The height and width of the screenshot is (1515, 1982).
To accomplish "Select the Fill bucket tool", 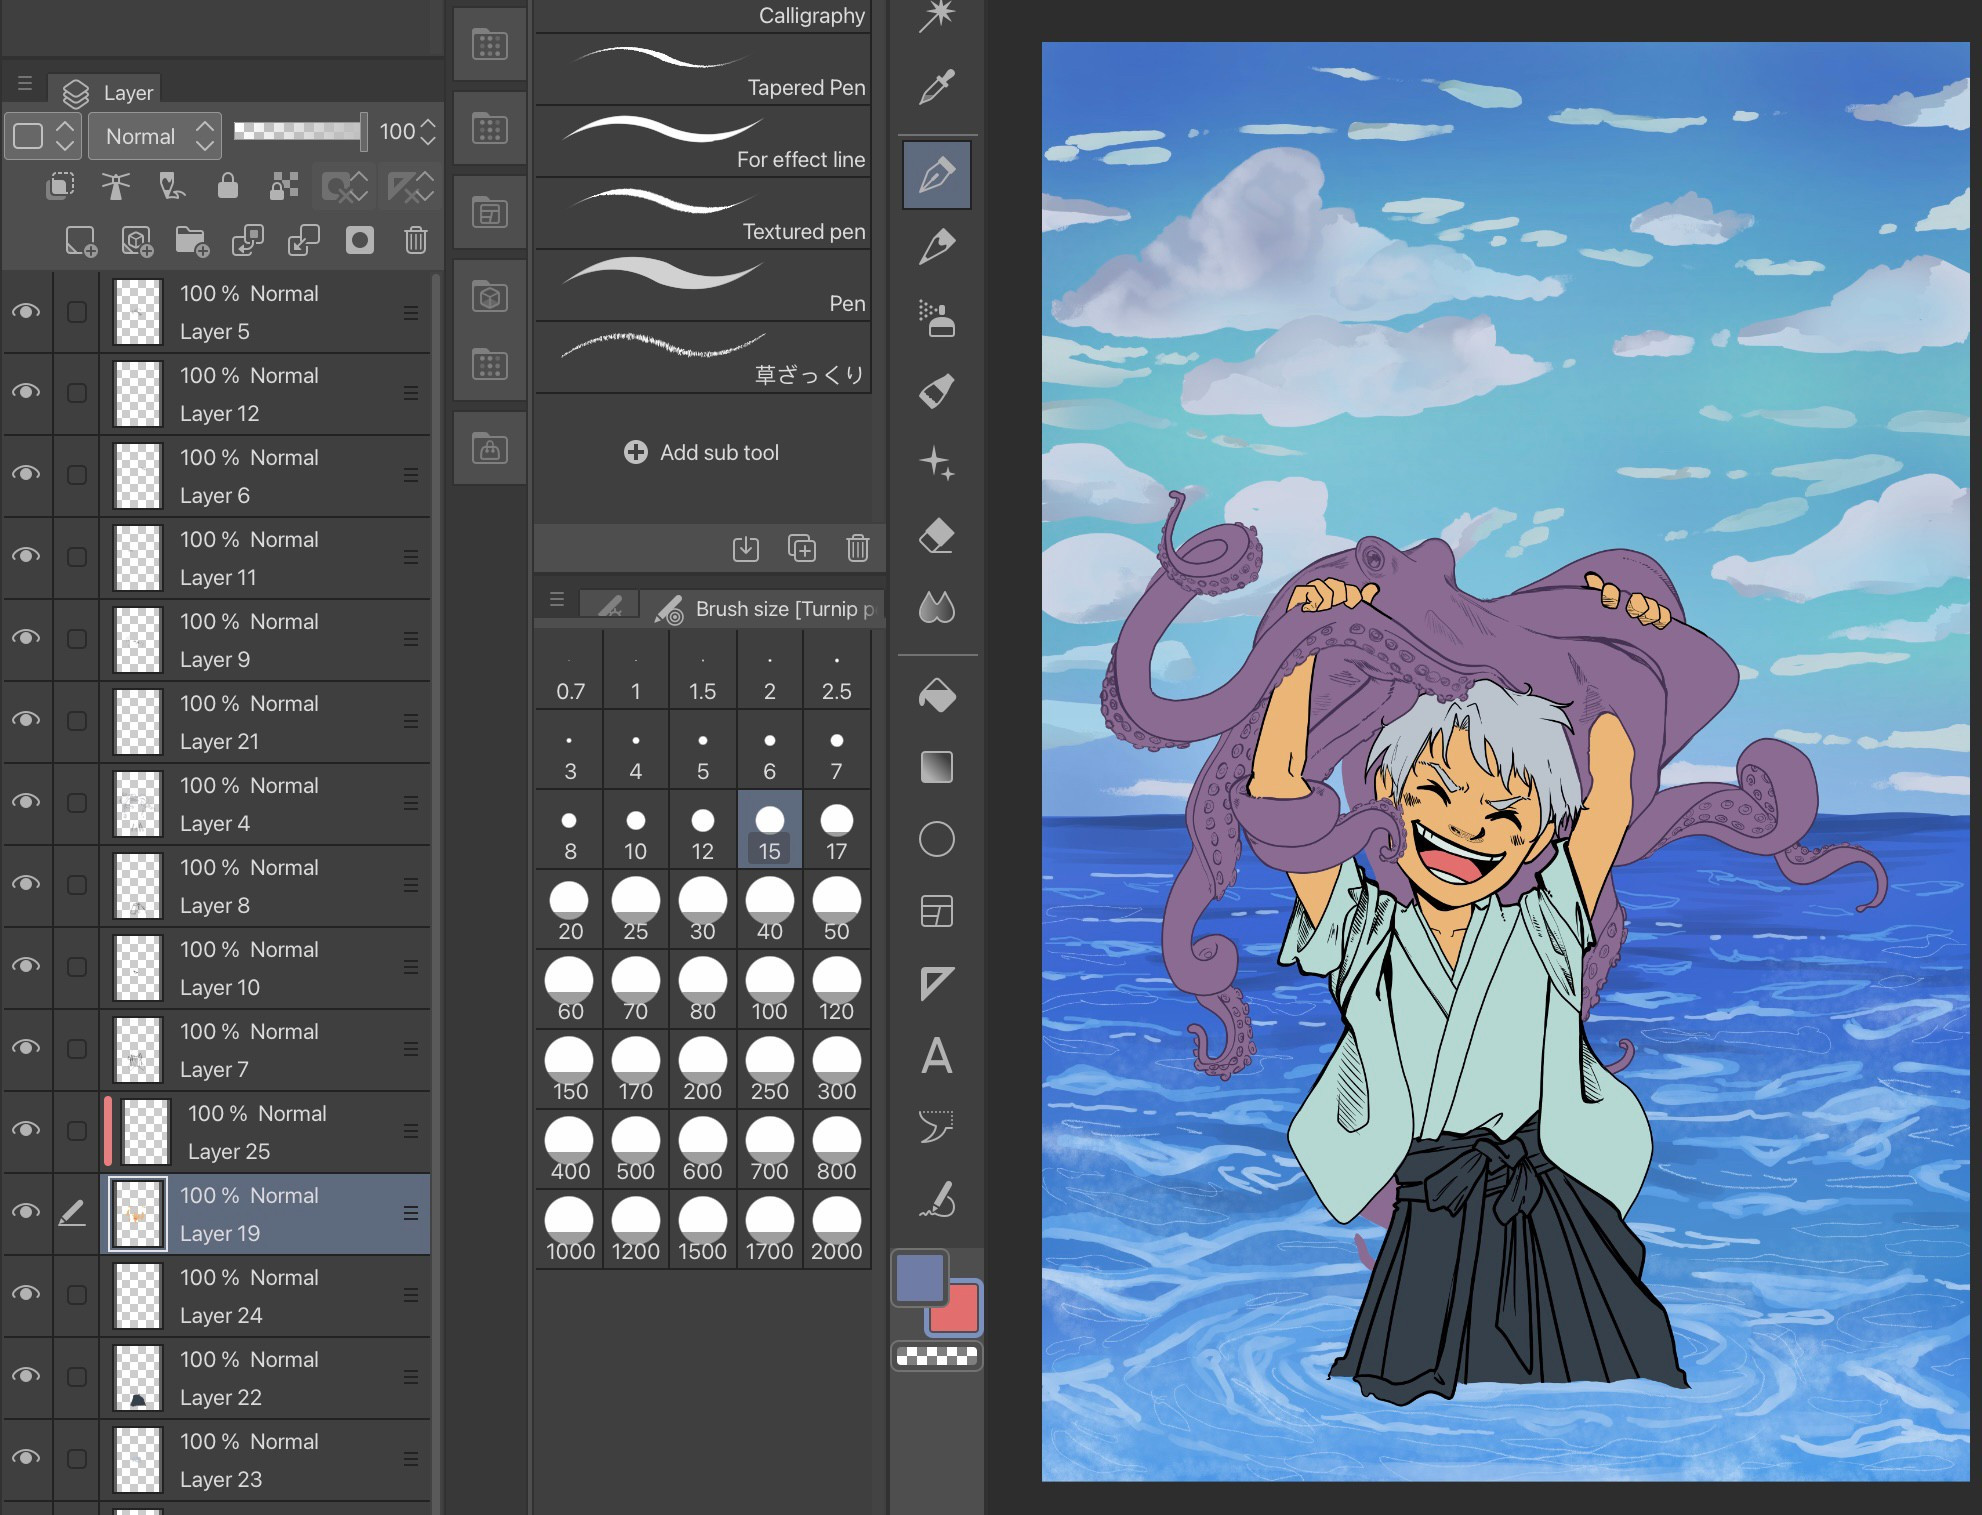I will [x=937, y=695].
